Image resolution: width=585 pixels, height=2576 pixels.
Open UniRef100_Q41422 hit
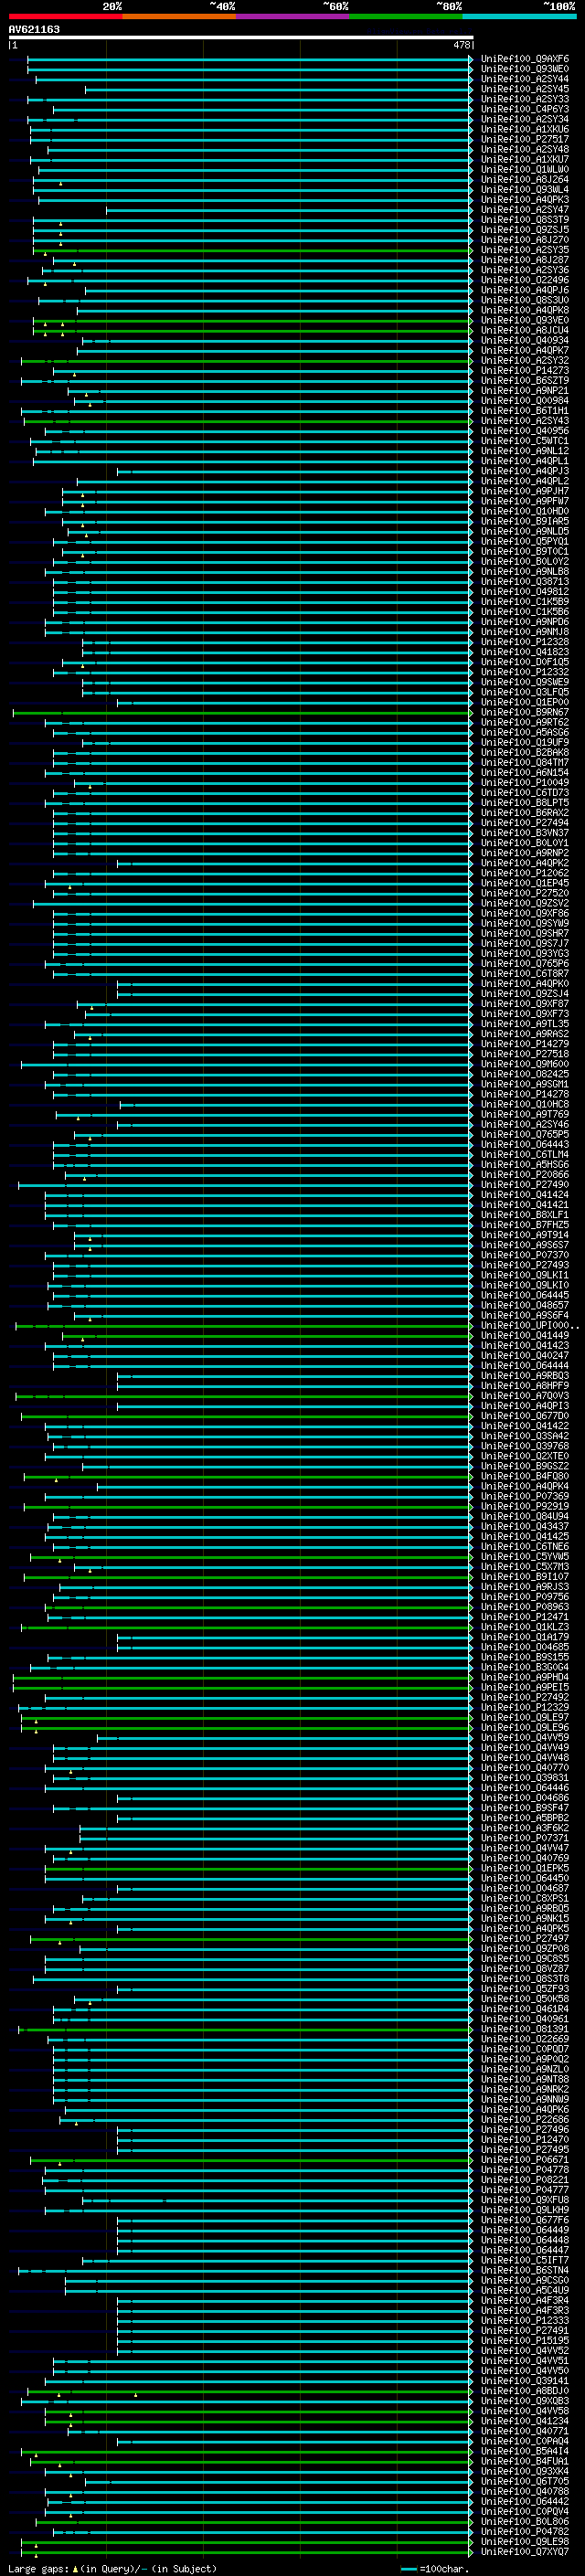coord(525,1425)
